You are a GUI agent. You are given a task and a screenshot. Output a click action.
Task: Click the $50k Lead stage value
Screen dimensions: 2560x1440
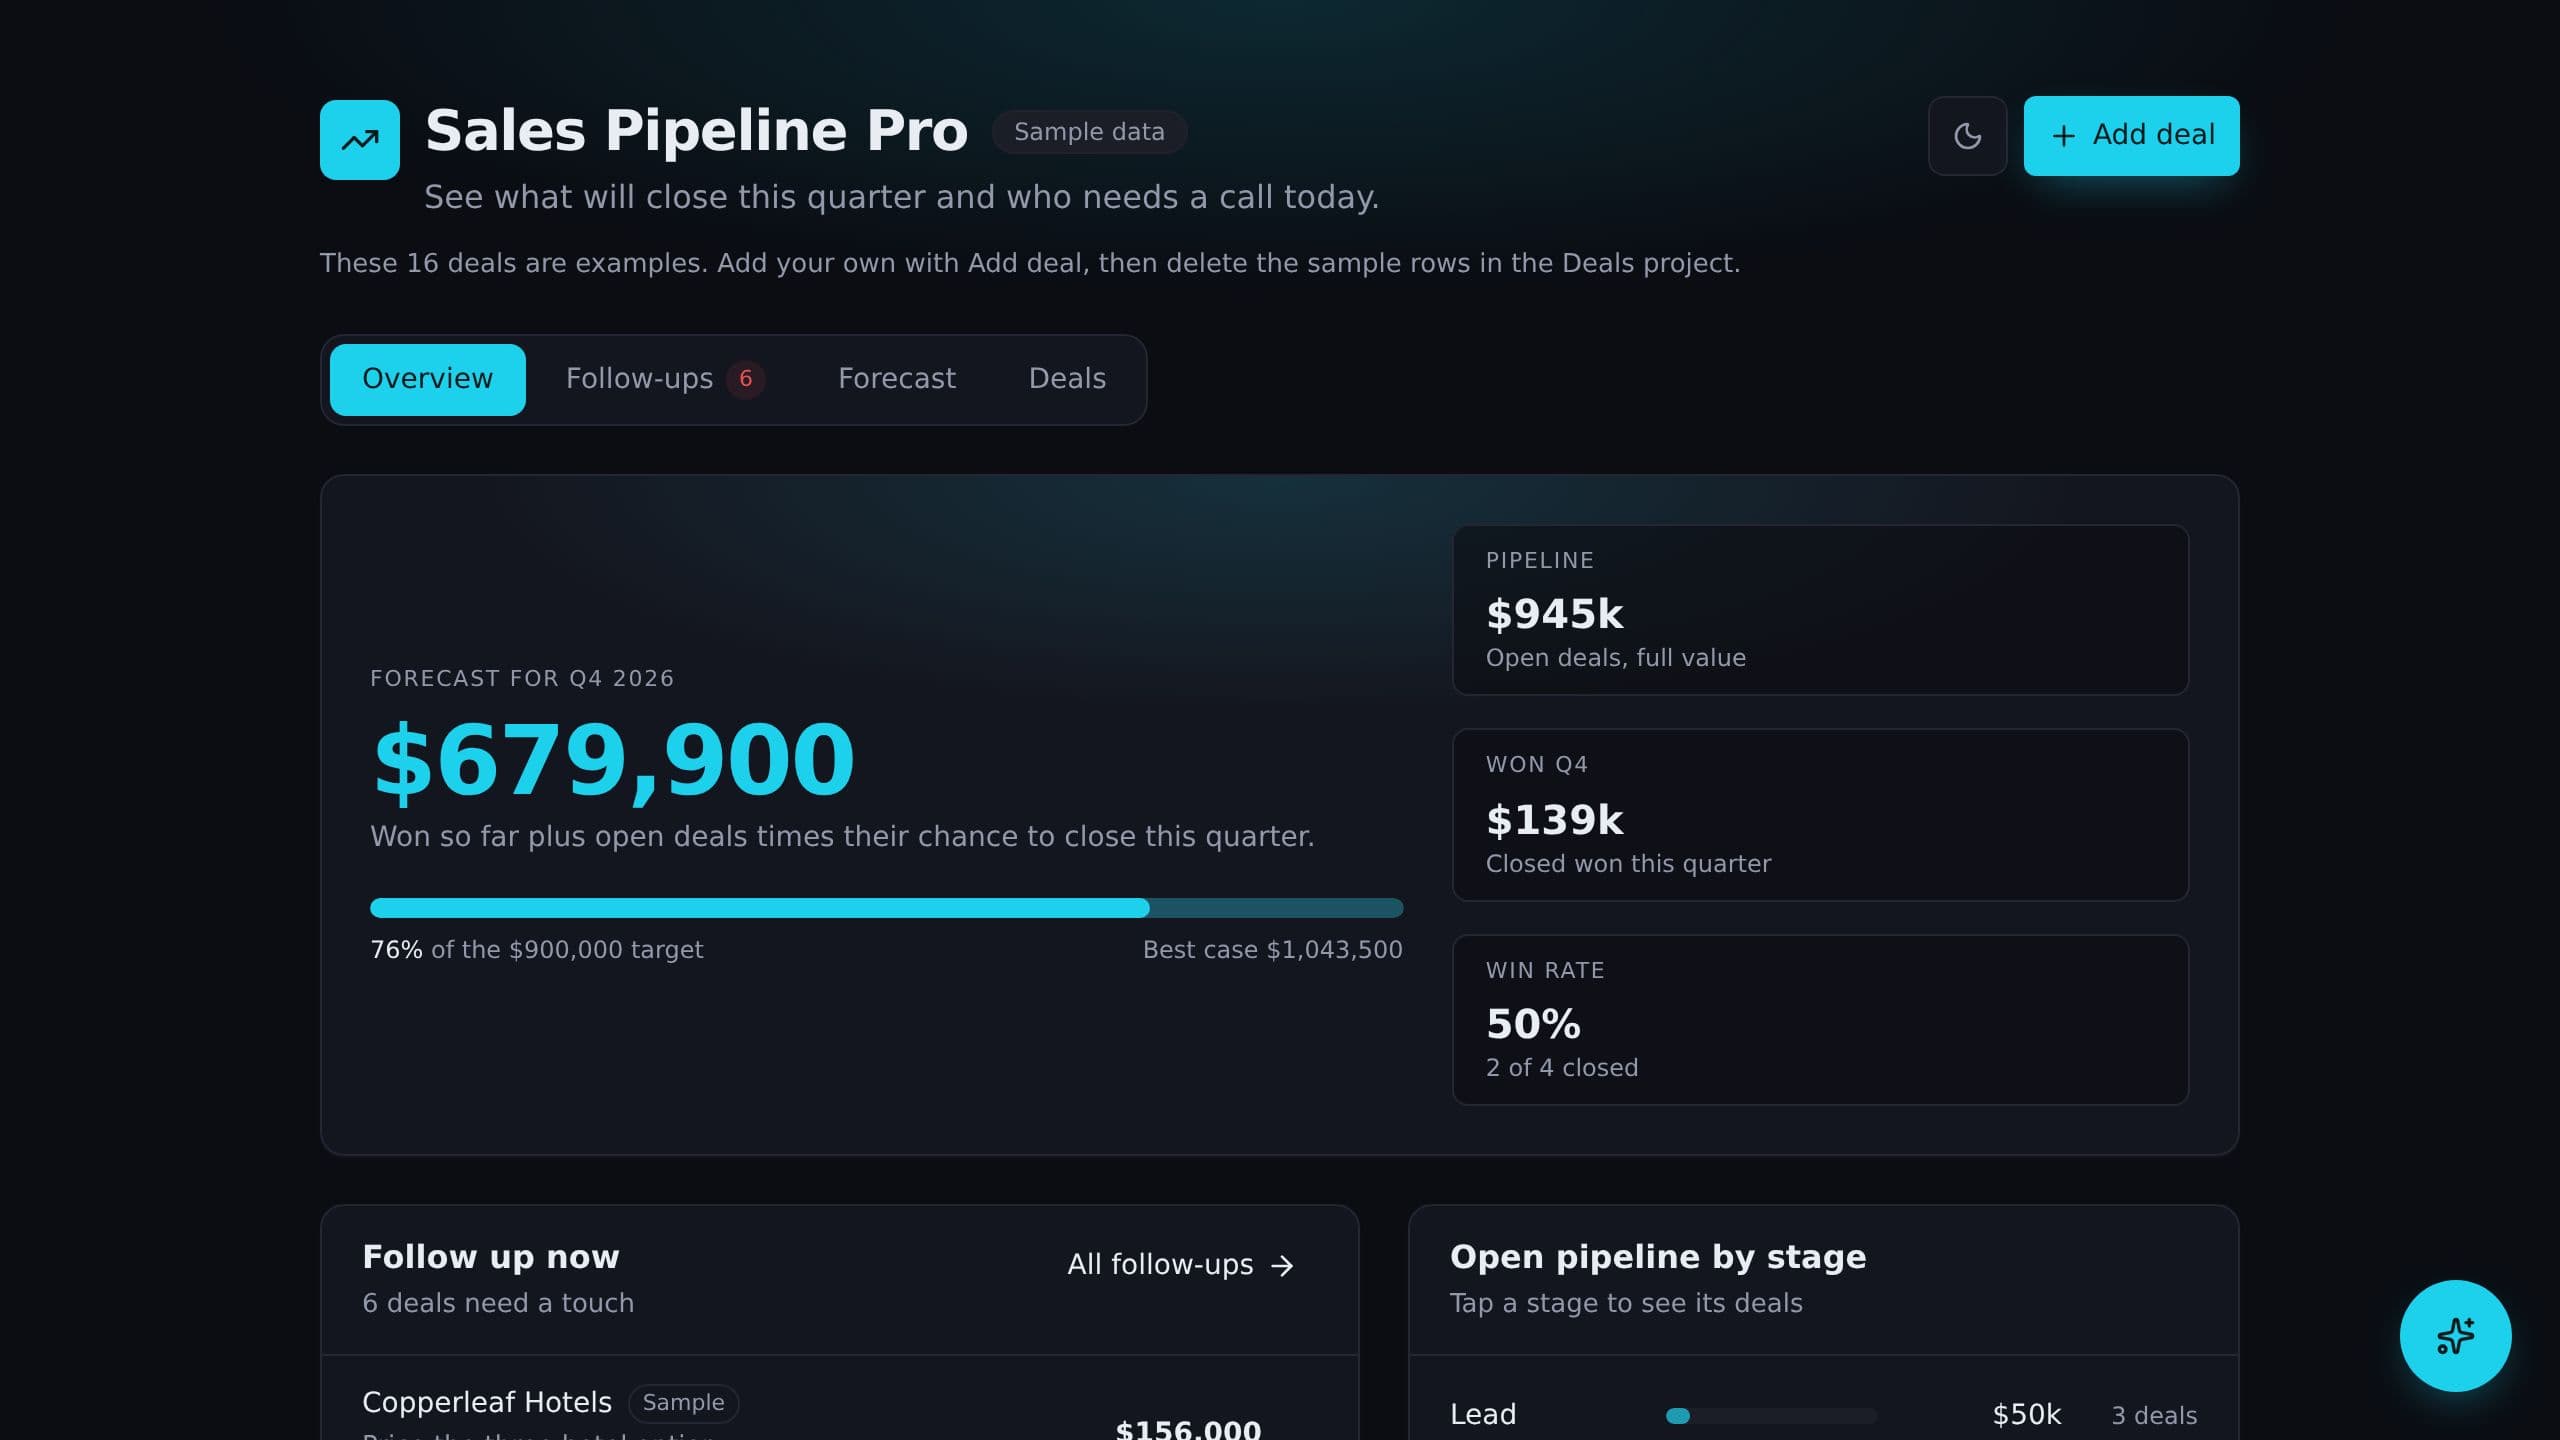(2026, 1415)
